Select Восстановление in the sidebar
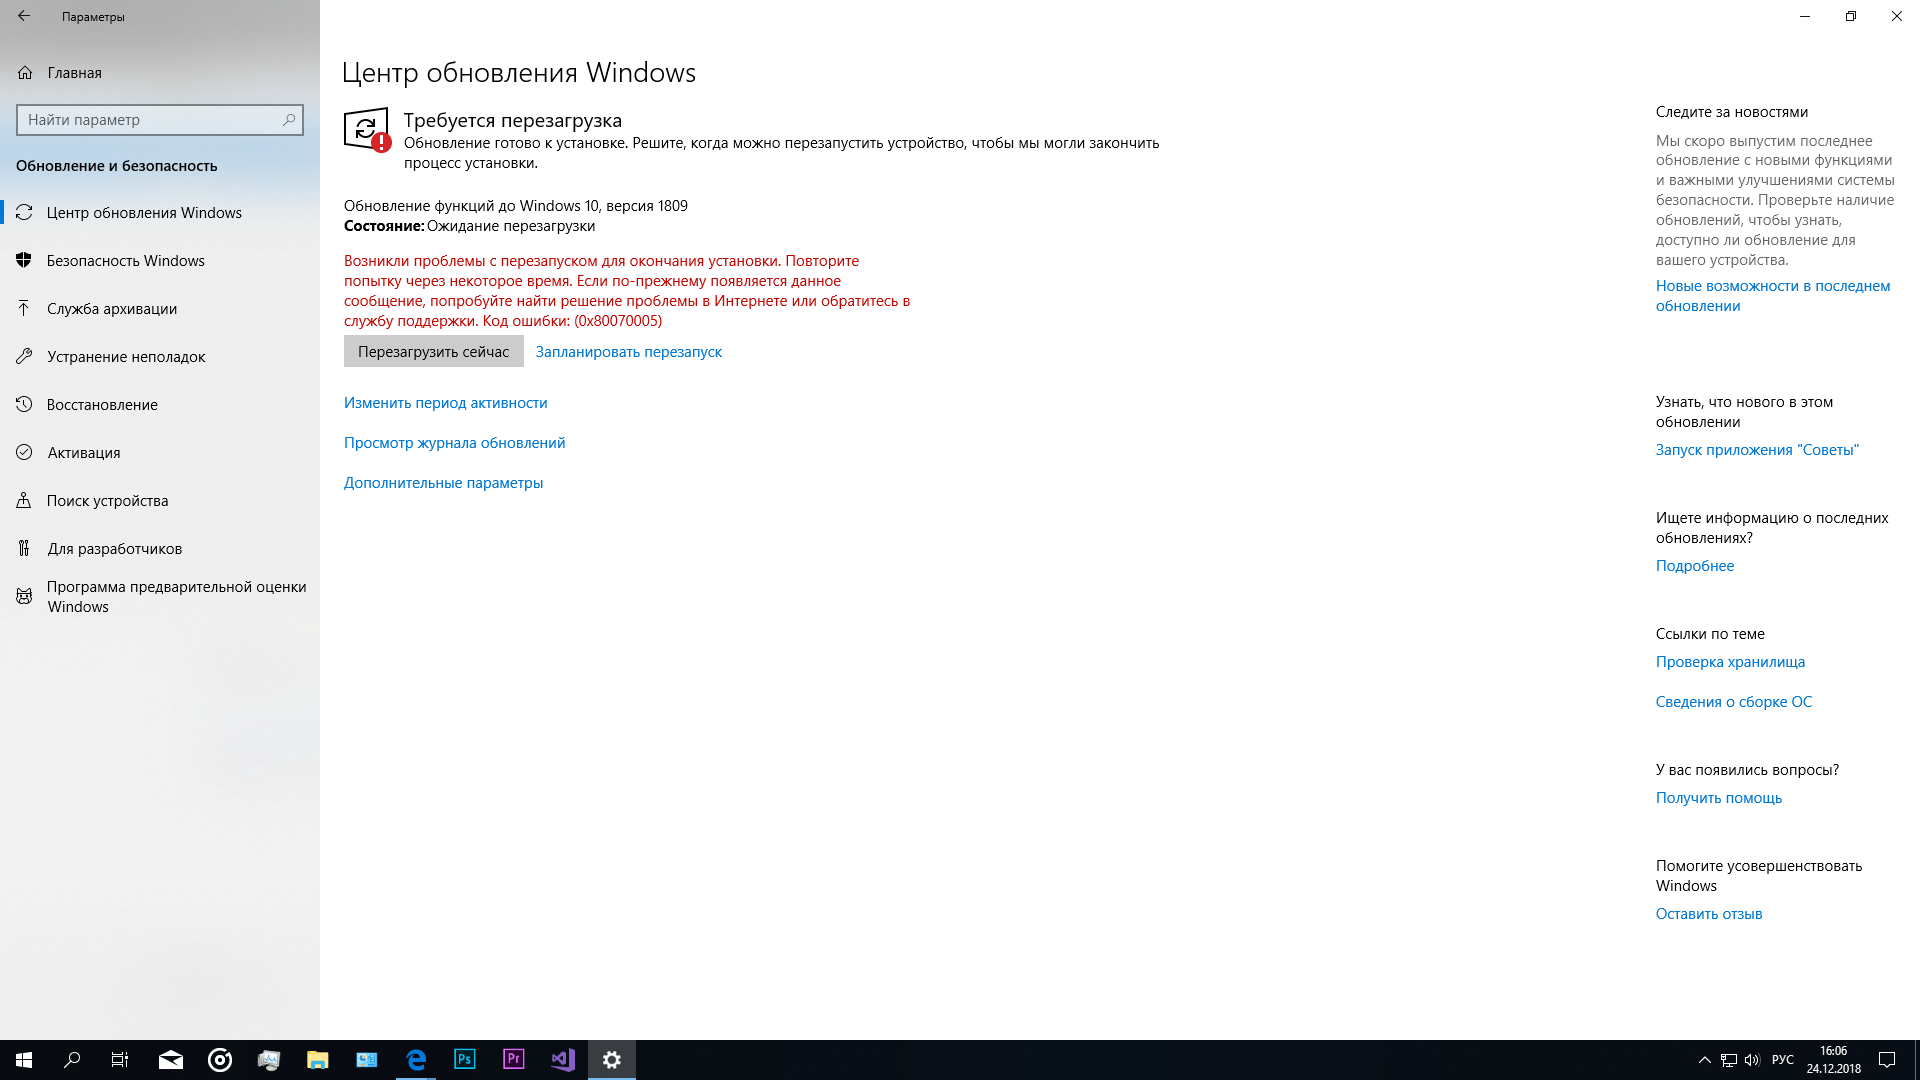Image resolution: width=1920 pixels, height=1081 pixels. pyautogui.click(x=102, y=405)
